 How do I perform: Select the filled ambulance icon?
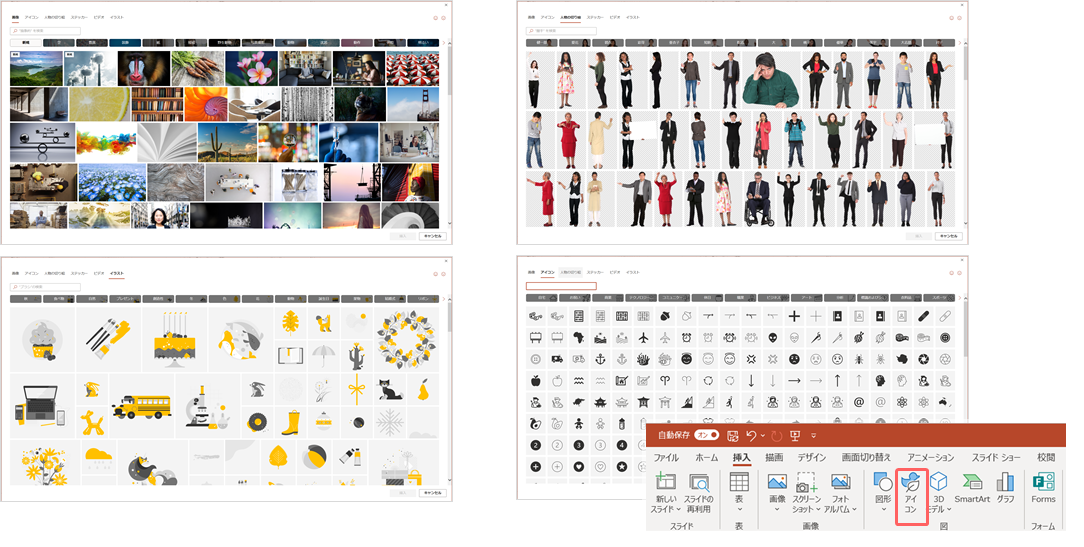tap(557, 359)
